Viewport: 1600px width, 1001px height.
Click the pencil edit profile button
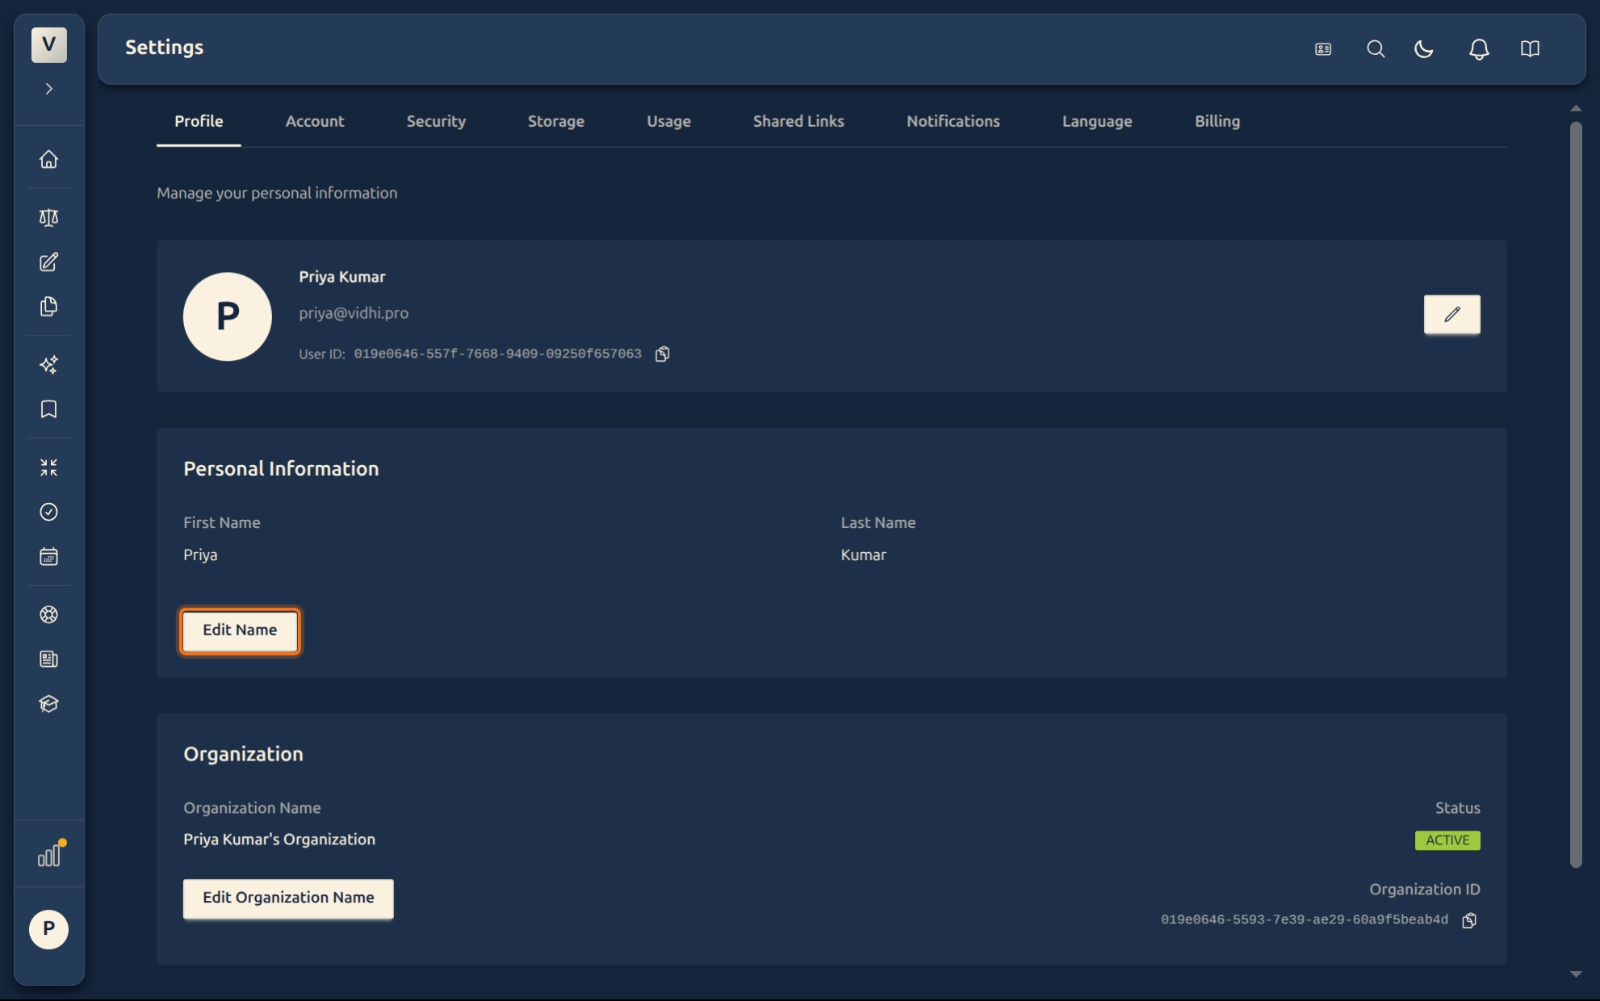1452,314
